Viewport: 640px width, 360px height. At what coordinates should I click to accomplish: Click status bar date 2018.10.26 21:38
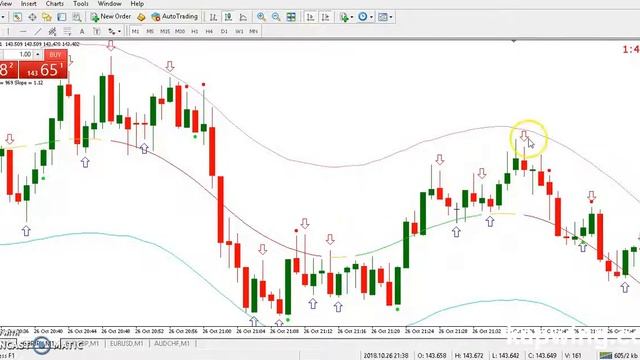[385, 356]
